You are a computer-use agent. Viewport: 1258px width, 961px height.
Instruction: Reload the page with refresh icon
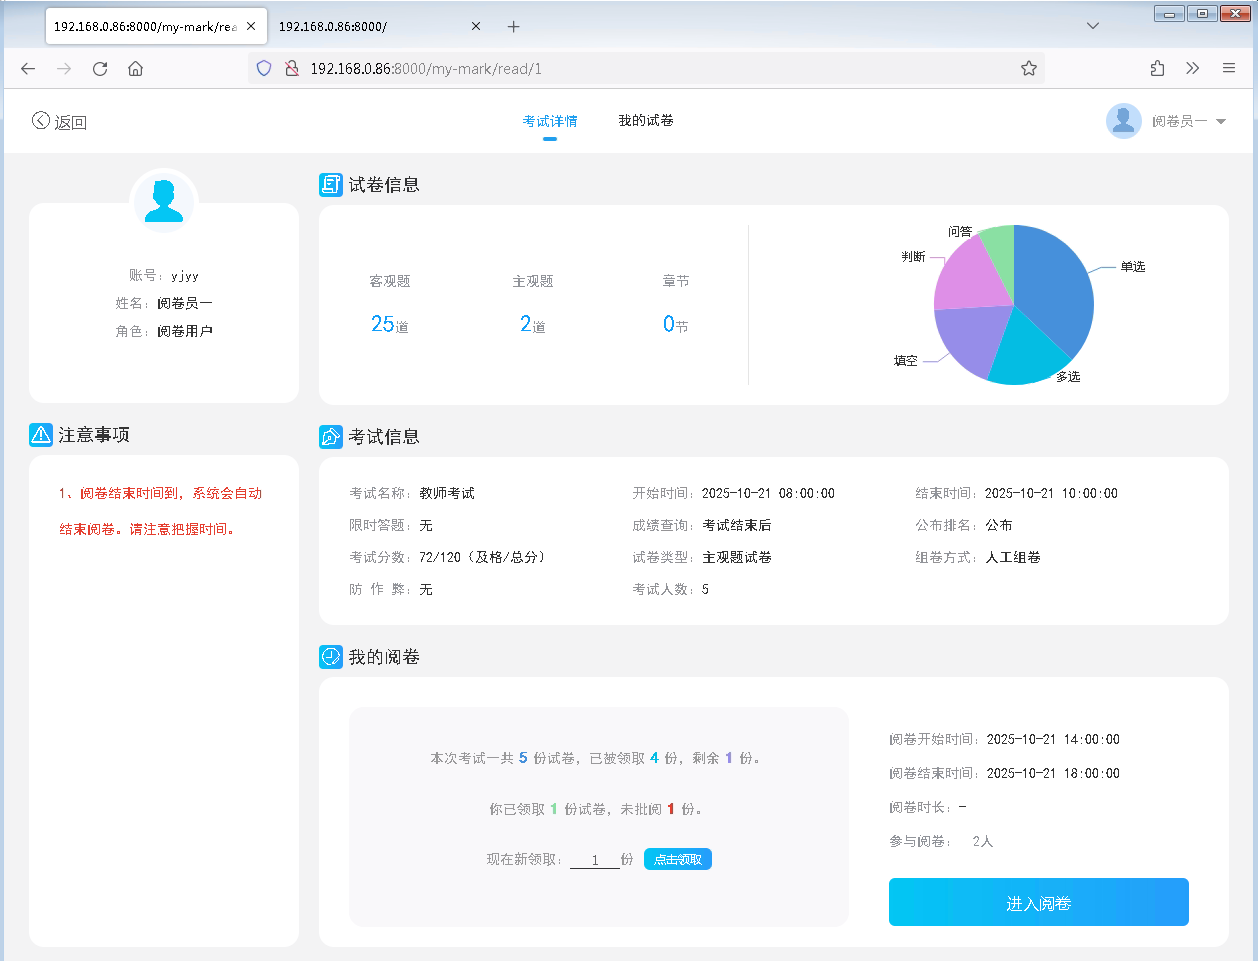point(100,69)
